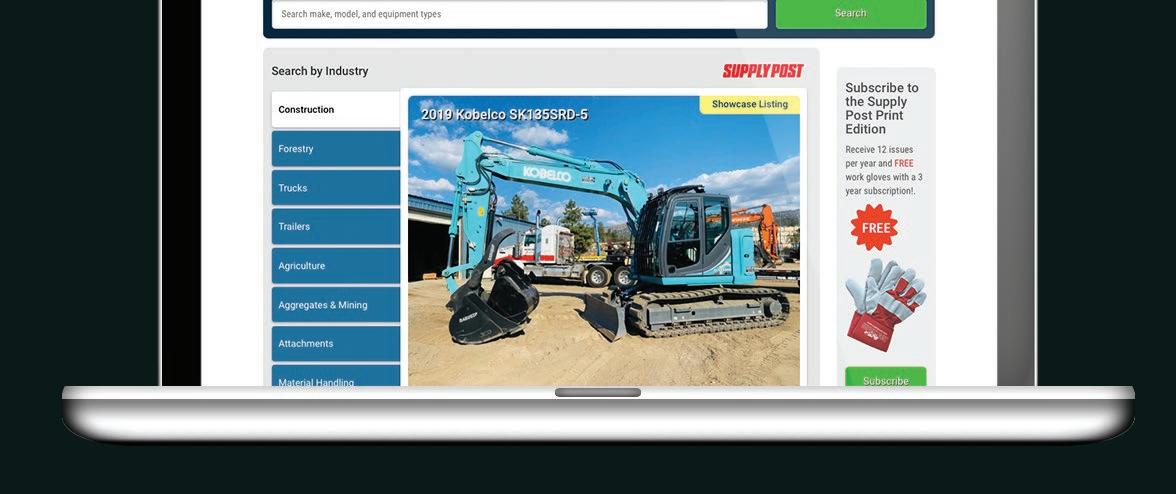The image size is (1176, 494).
Task: Click the Supply Post logo
Action: pos(763,71)
